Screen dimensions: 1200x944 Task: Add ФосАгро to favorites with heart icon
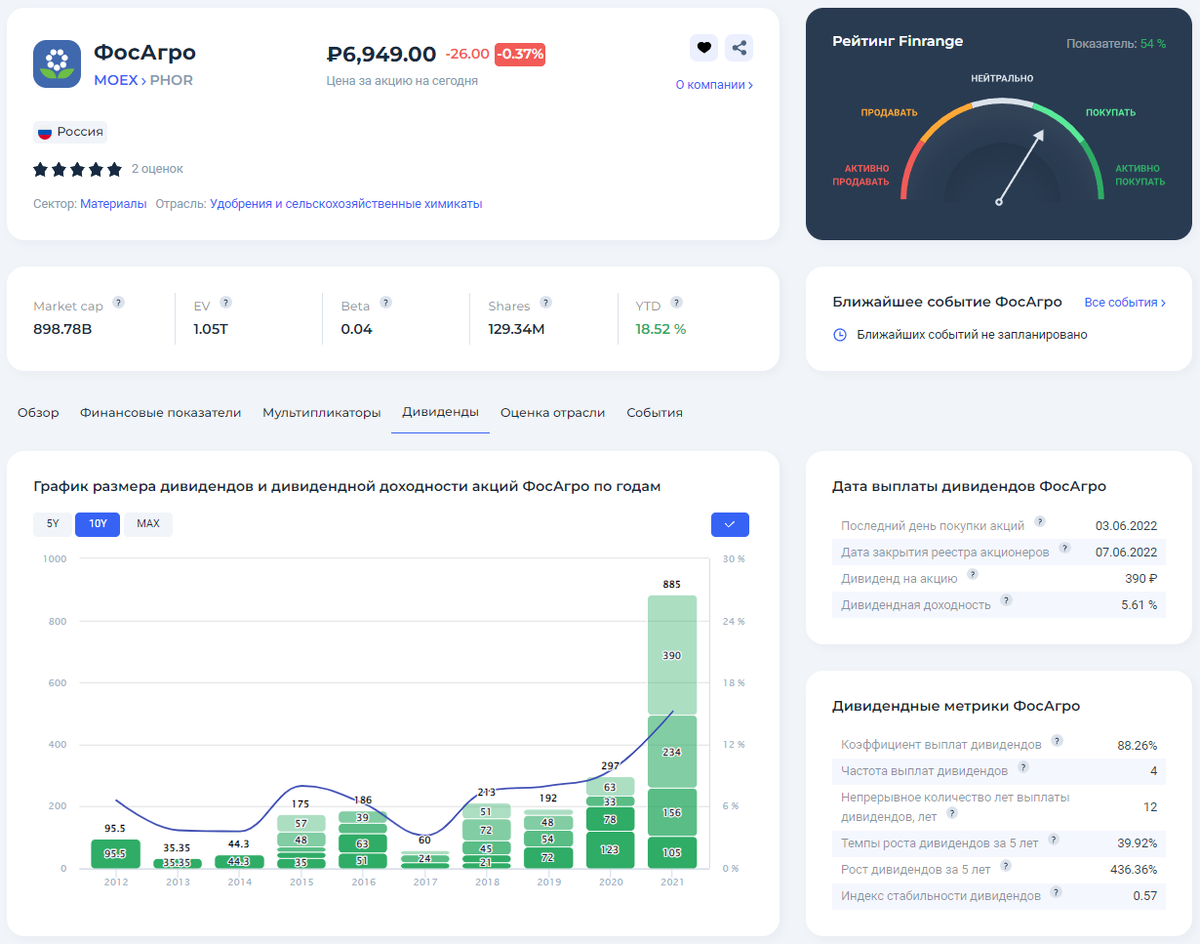704,47
